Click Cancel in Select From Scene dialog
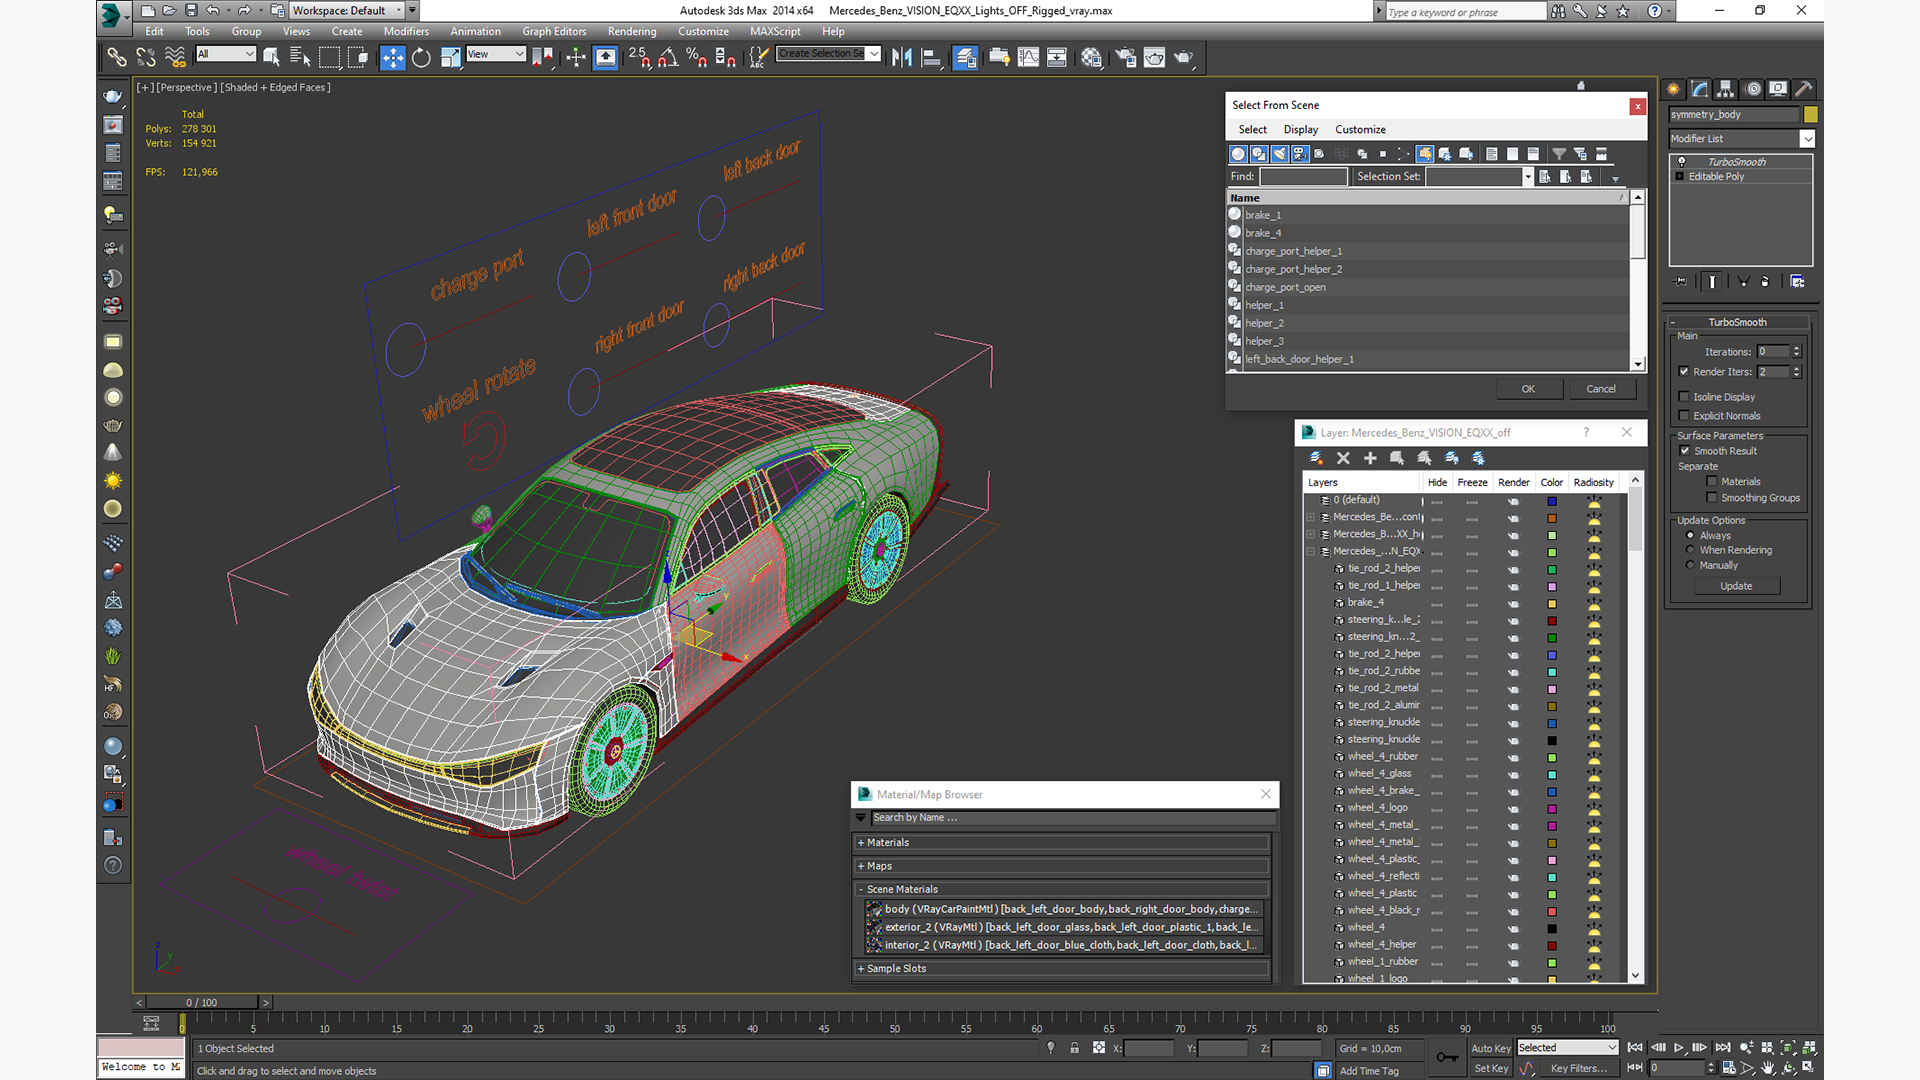Viewport: 1920px width, 1080px height. pyautogui.click(x=1601, y=389)
